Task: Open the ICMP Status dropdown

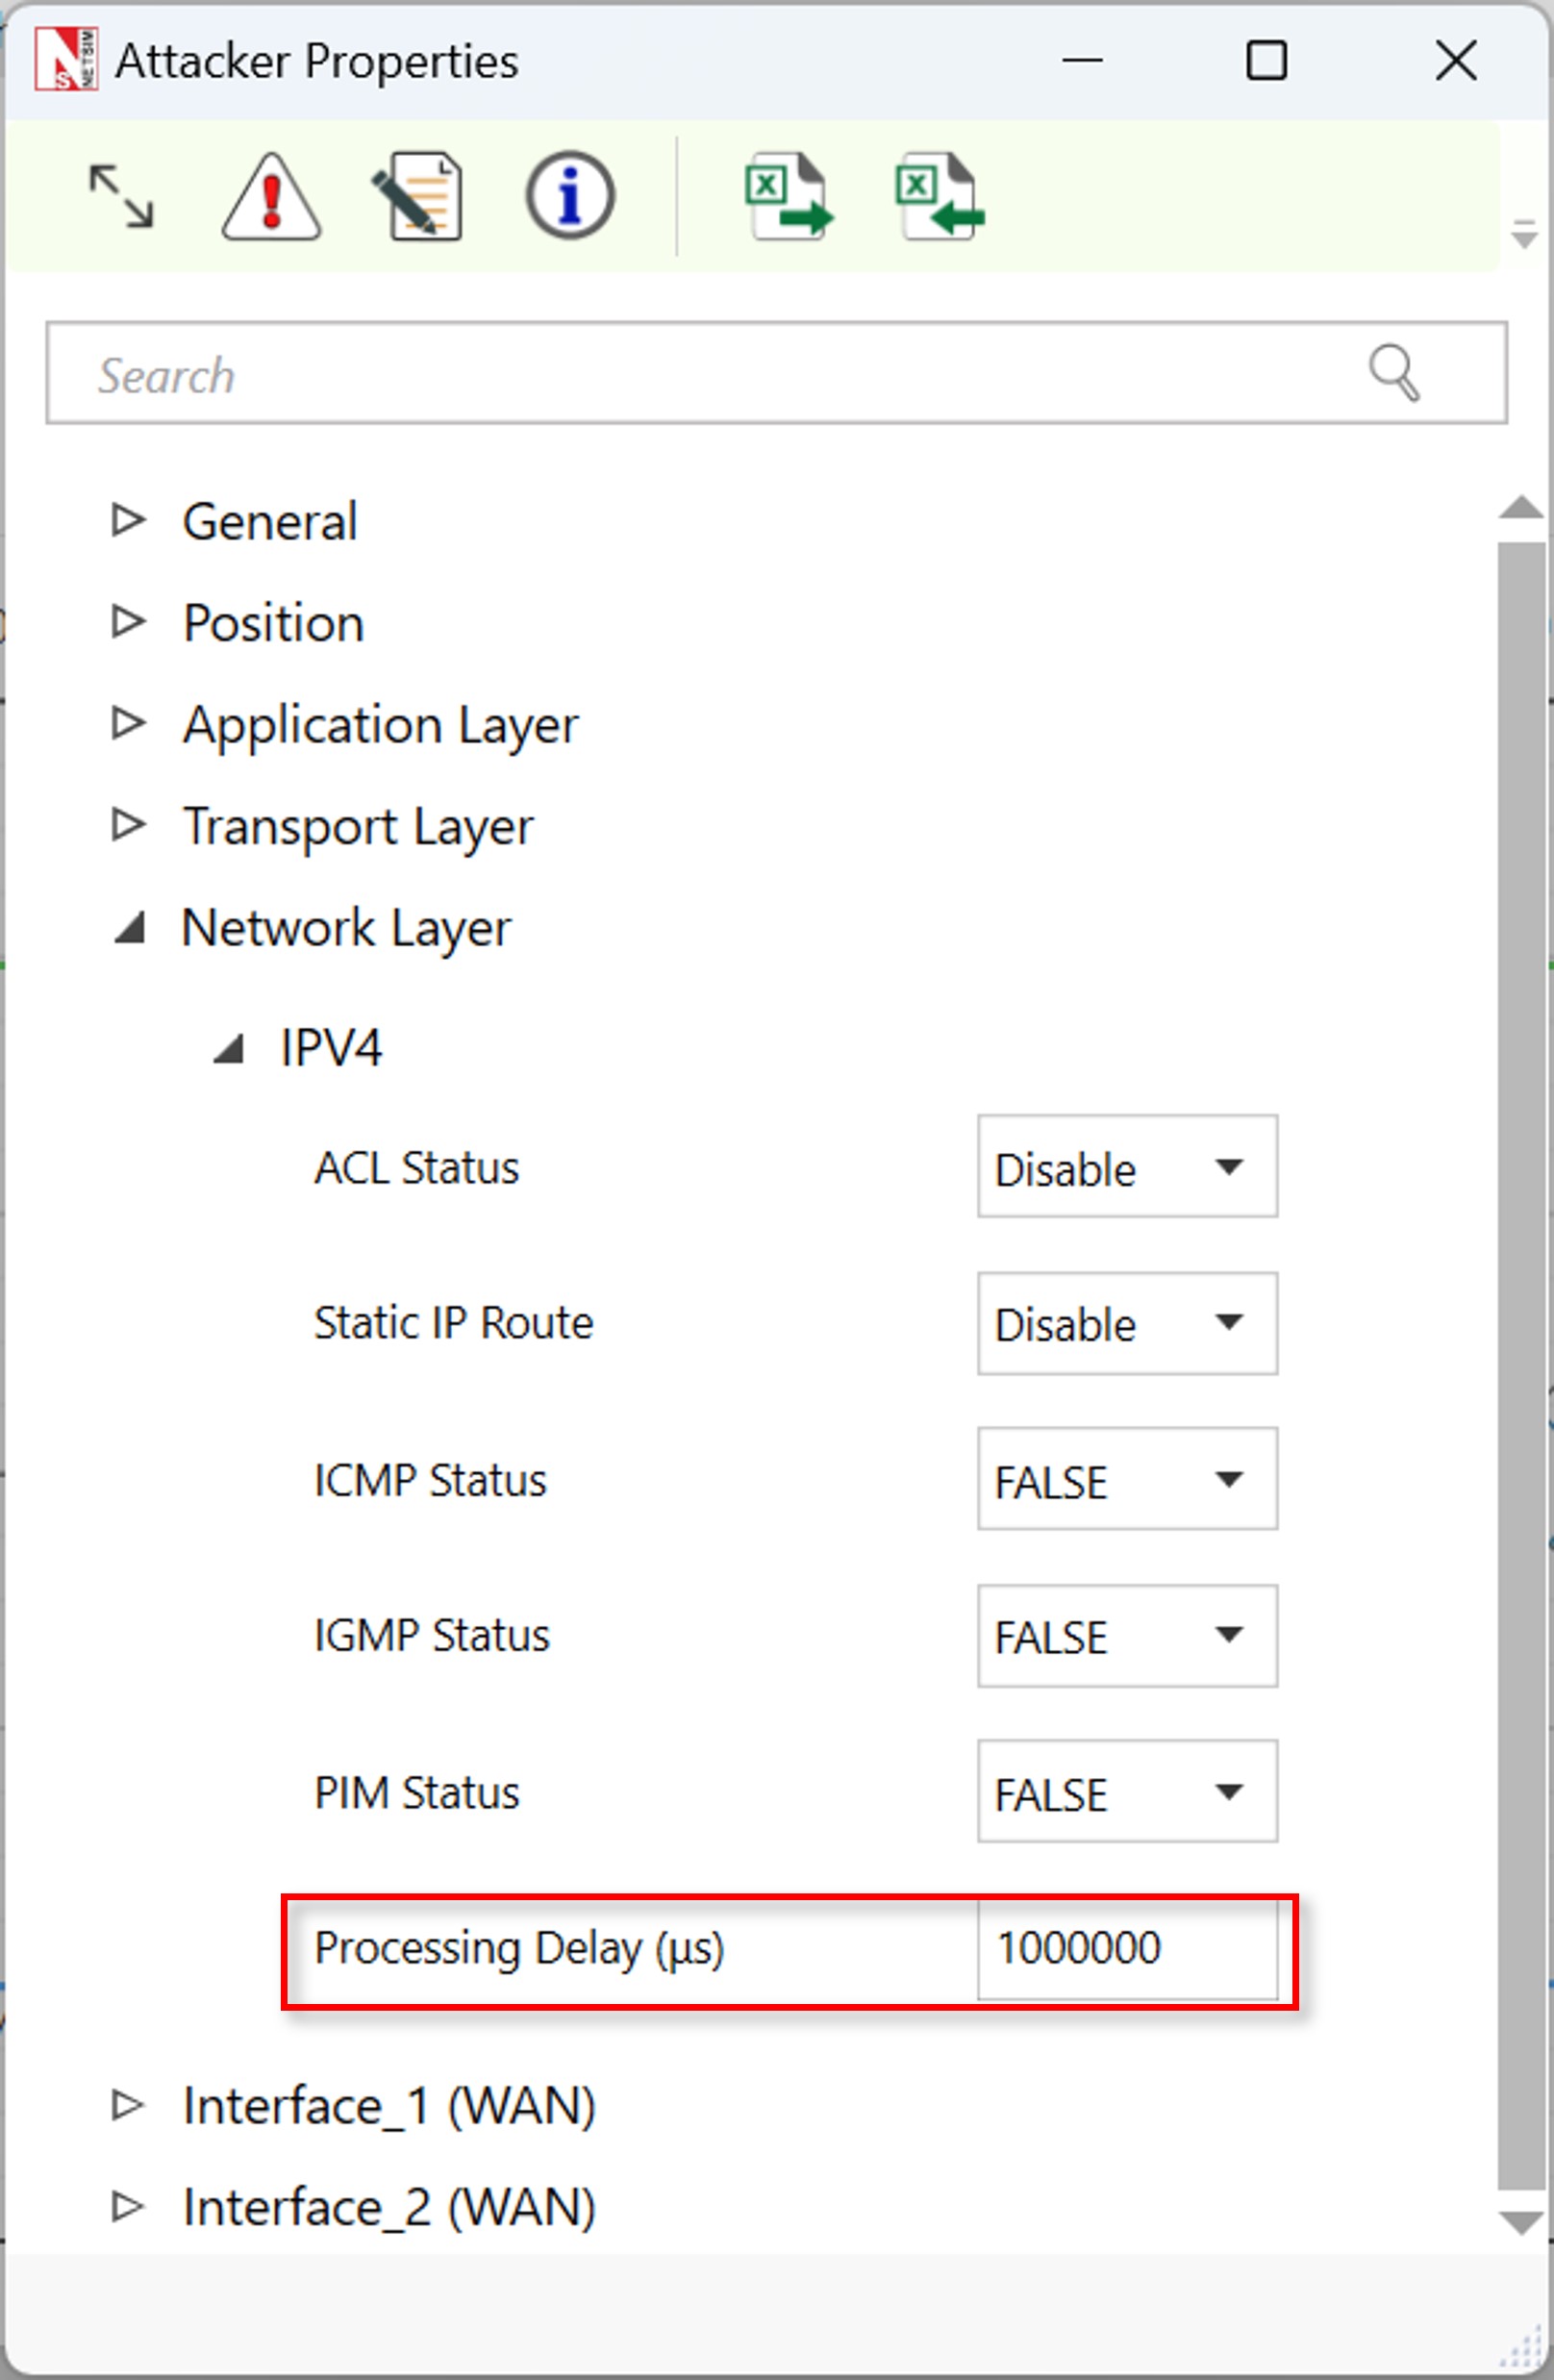Action: 1127,1479
